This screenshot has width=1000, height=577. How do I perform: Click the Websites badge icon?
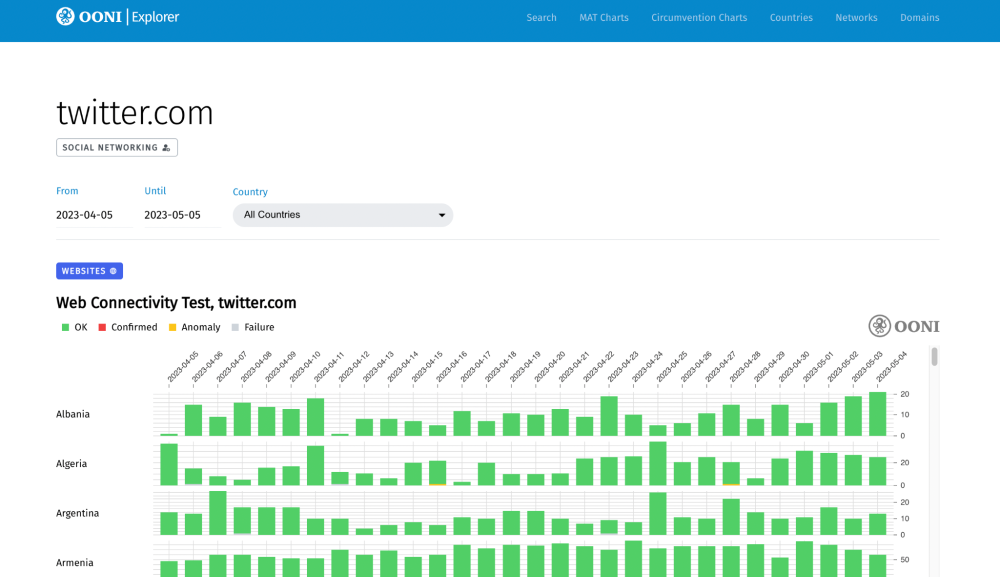click(x=113, y=271)
